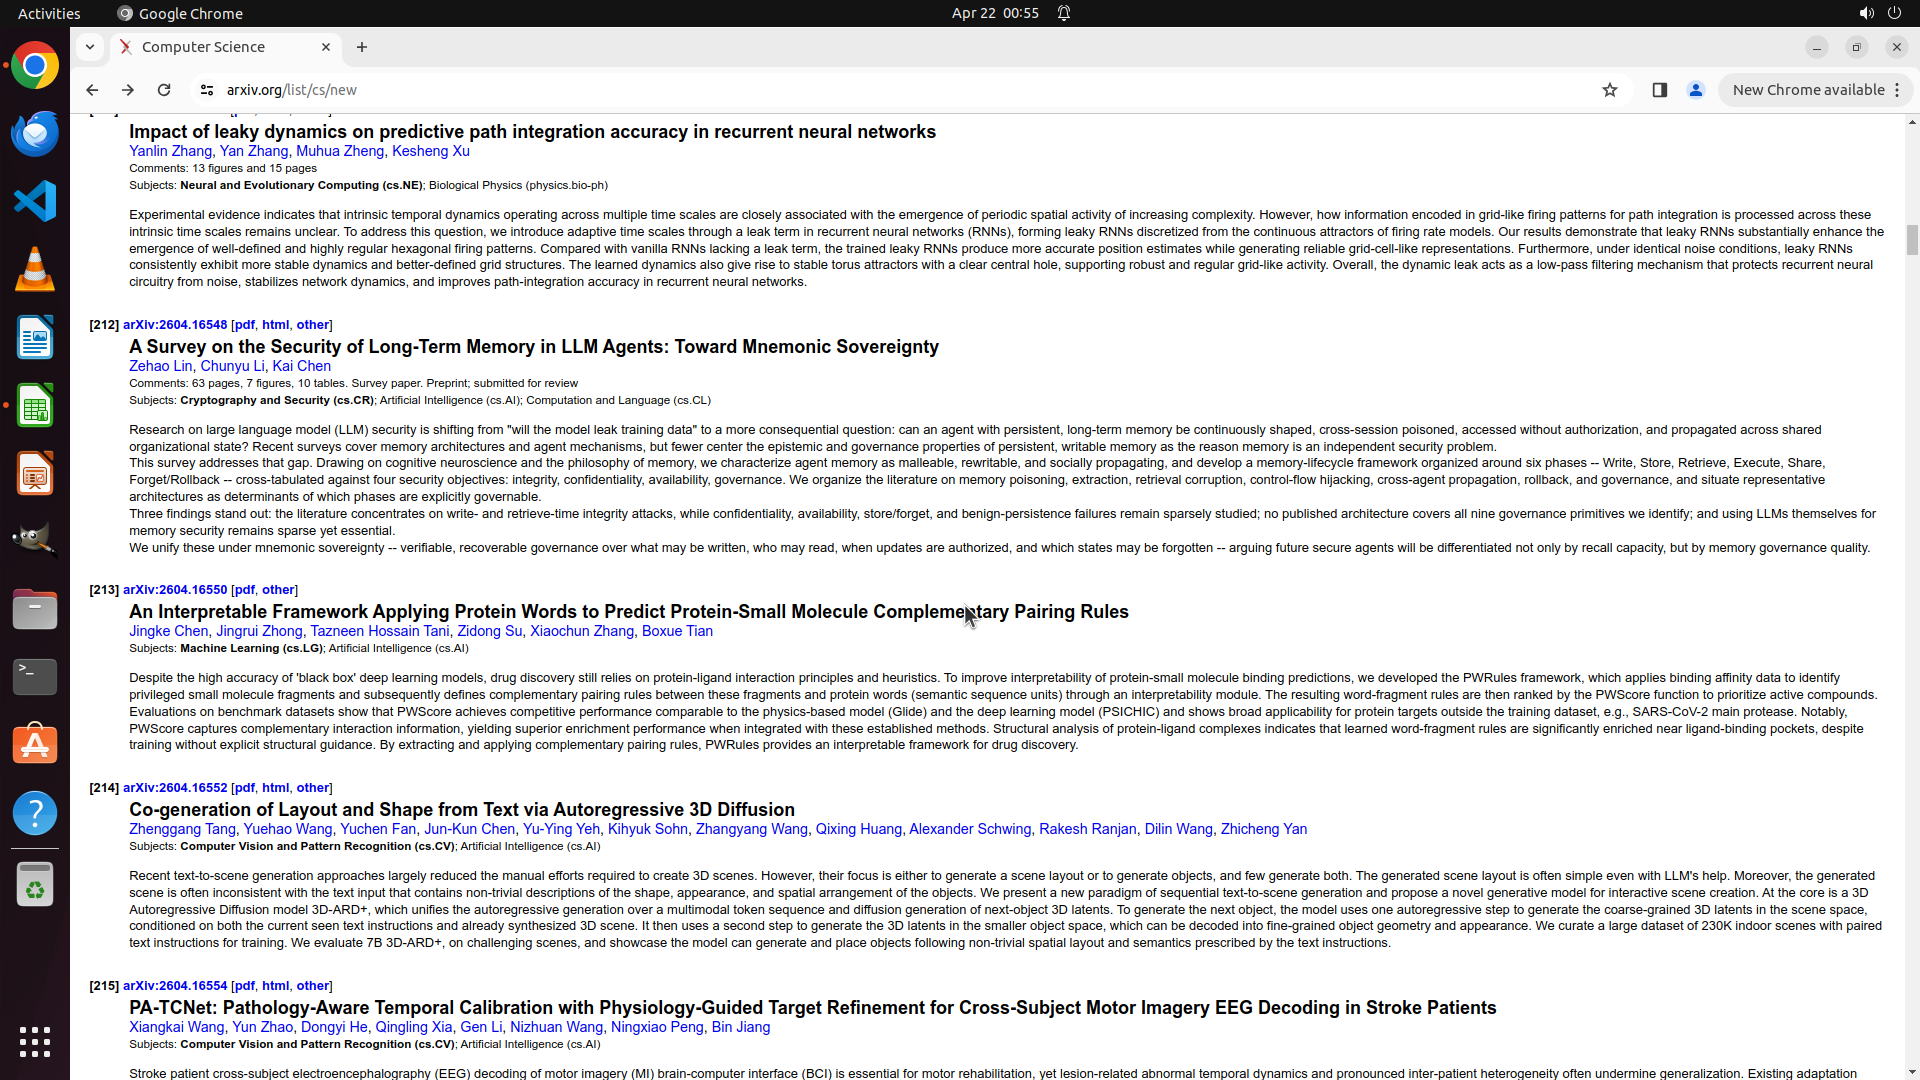Go back to previous page

(92, 90)
